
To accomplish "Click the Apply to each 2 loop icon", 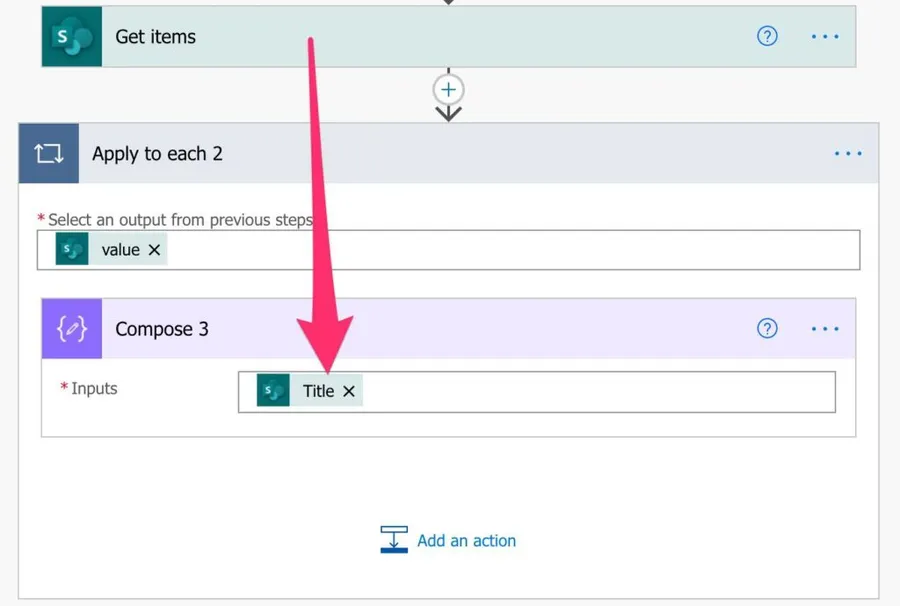I will click(49, 154).
